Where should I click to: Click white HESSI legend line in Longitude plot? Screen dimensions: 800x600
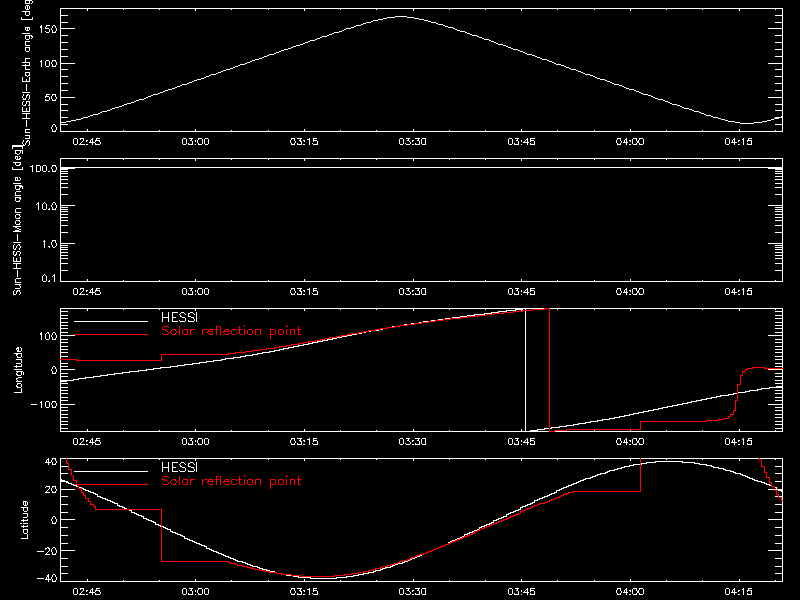click(x=111, y=321)
